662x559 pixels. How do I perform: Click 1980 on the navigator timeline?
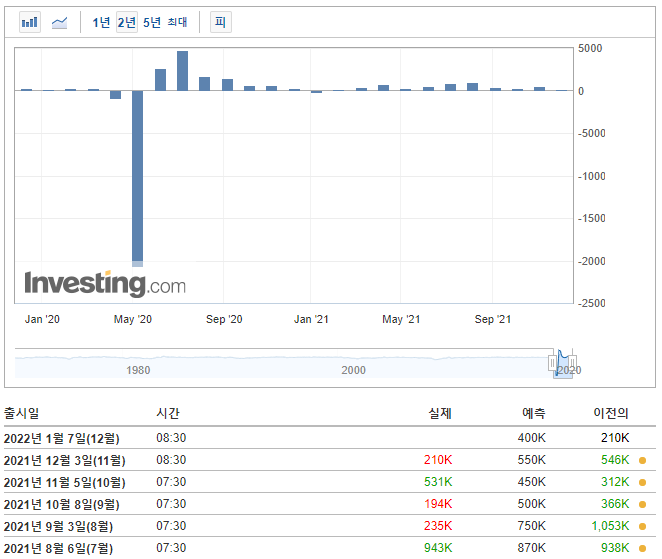coord(138,370)
